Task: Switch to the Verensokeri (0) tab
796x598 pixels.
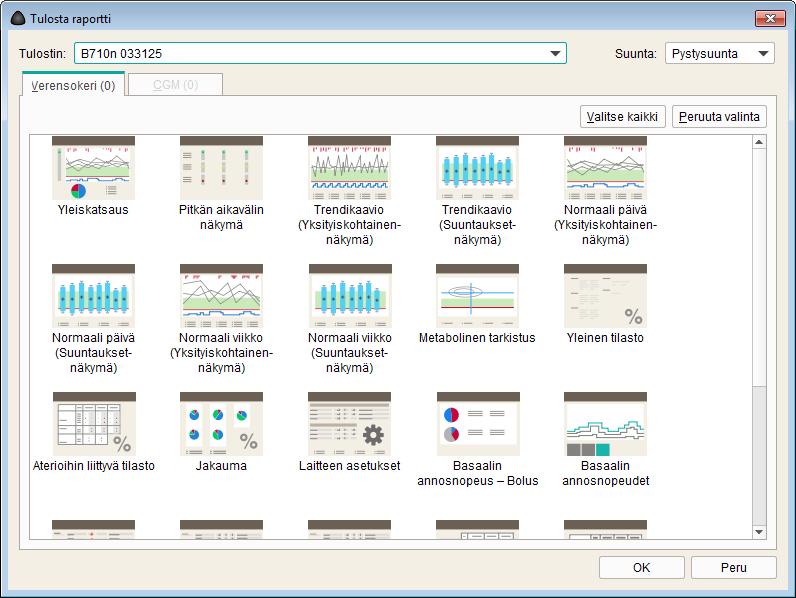Action: tap(73, 85)
